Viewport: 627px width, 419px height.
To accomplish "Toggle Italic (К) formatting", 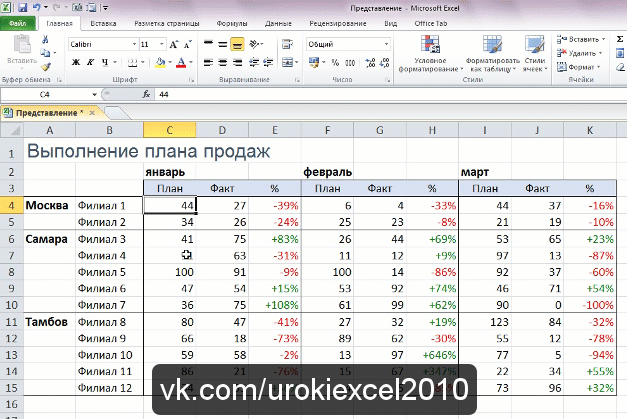I will click(x=91, y=62).
